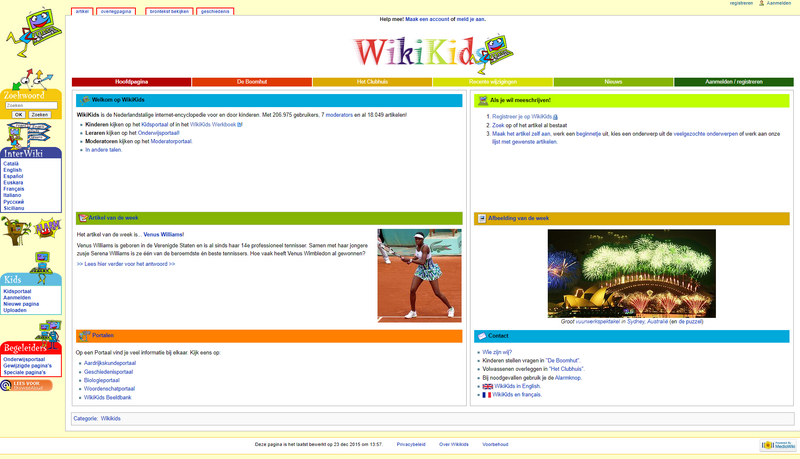
Task: Click the purple Alarm button icon
Action: tap(48, 228)
